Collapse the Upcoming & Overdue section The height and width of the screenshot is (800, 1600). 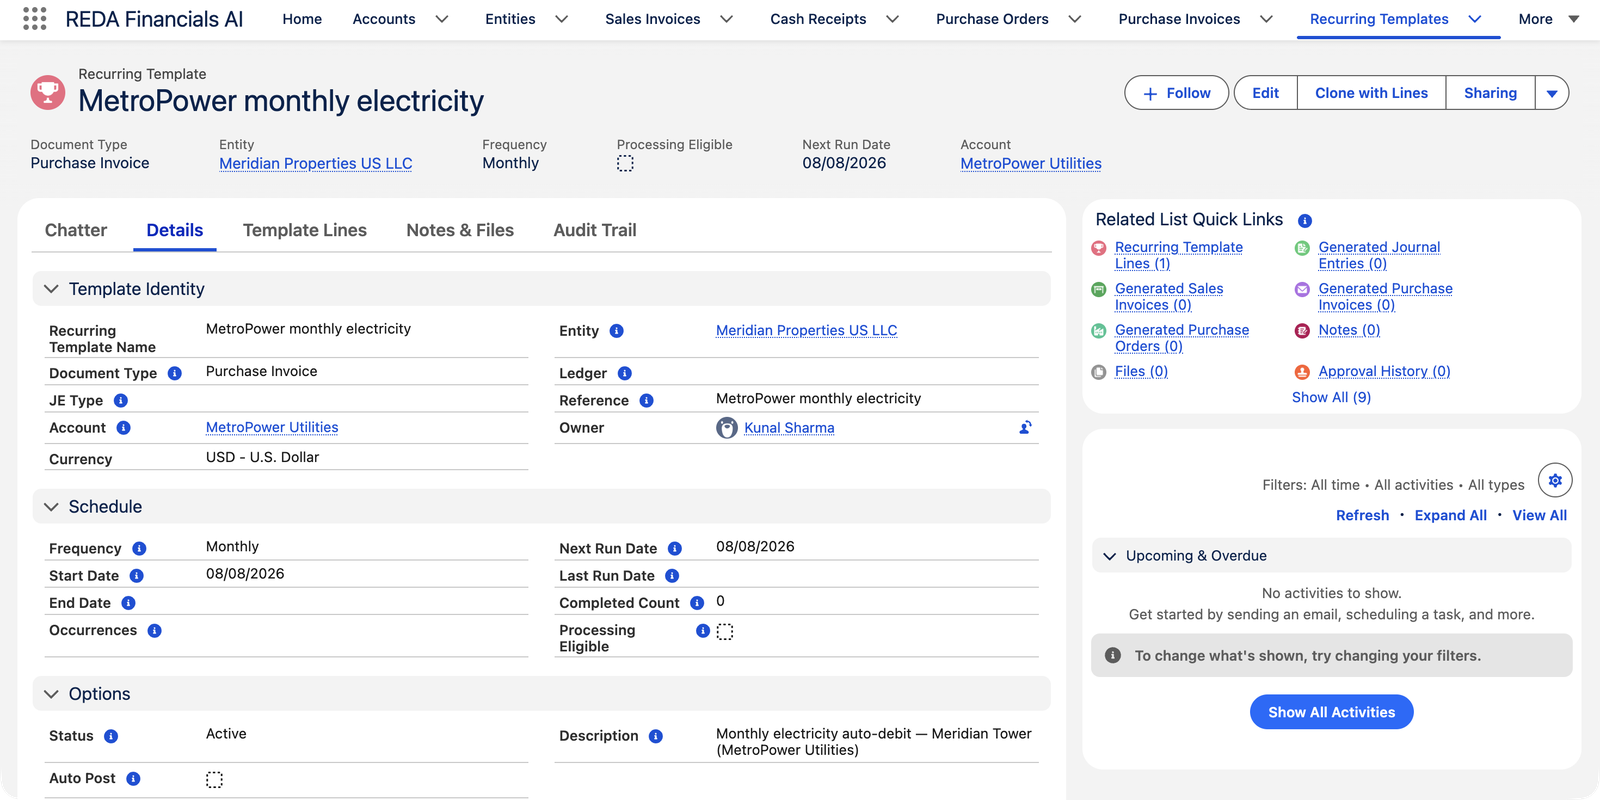pos(1109,556)
